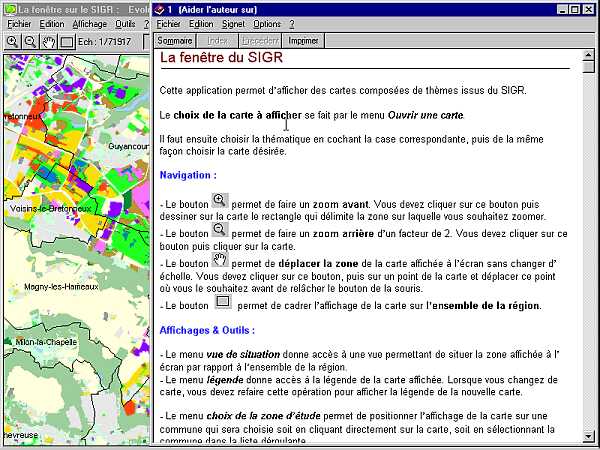Click Guyancourt label on the map
Viewport: 600px width, 450px height.
[x=129, y=146]
